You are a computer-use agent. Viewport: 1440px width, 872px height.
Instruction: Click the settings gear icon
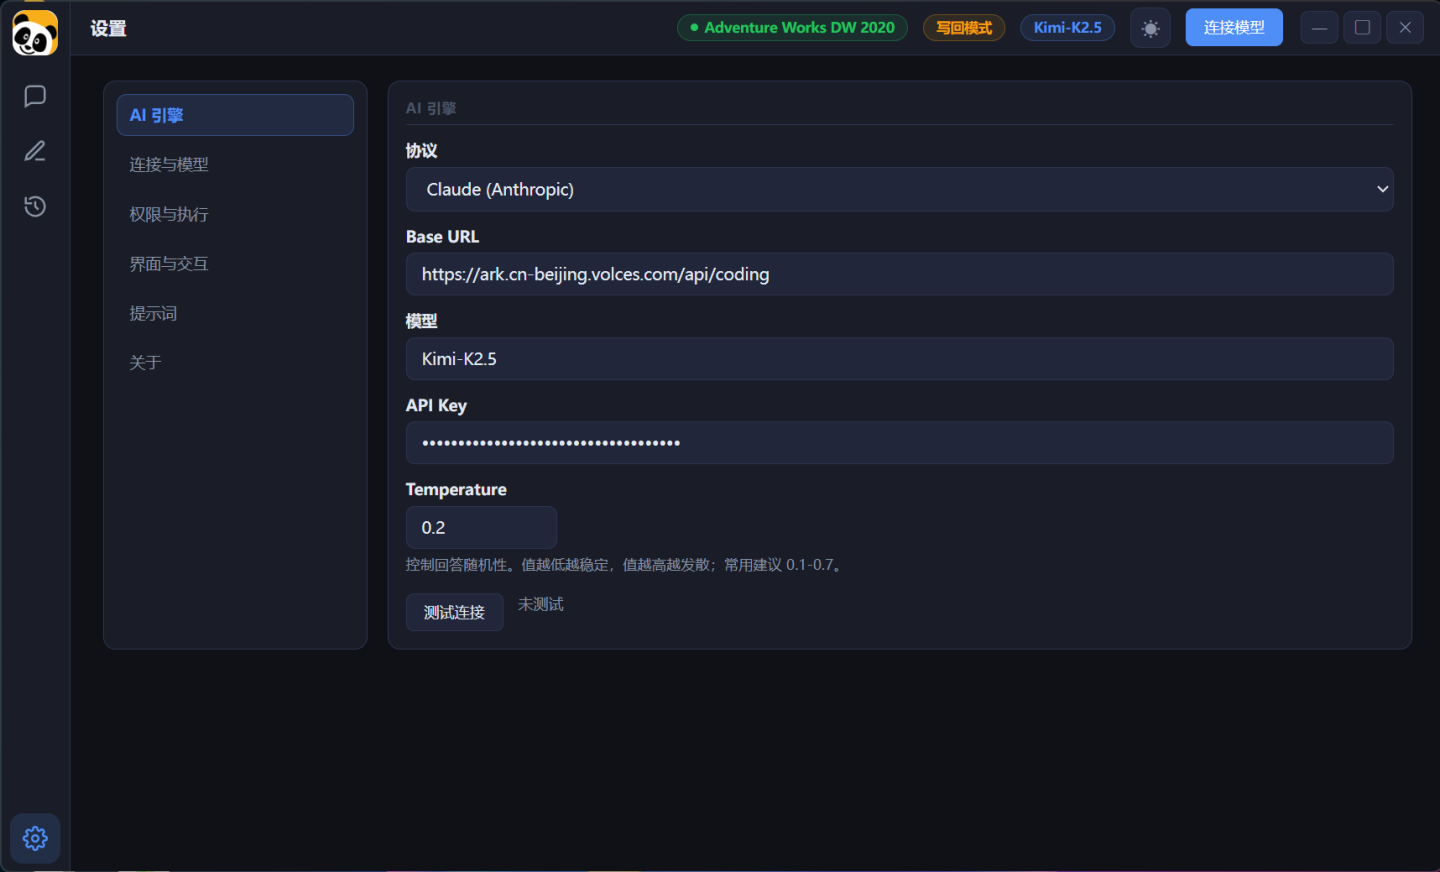(35, 838)
